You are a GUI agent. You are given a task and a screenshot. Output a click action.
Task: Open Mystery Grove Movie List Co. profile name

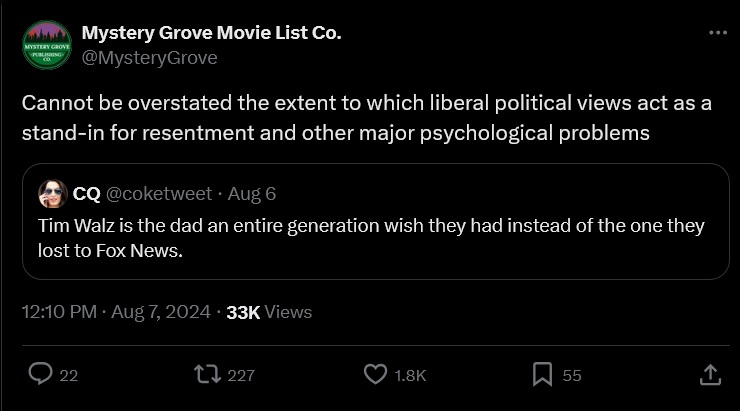[x=211, y=33]
